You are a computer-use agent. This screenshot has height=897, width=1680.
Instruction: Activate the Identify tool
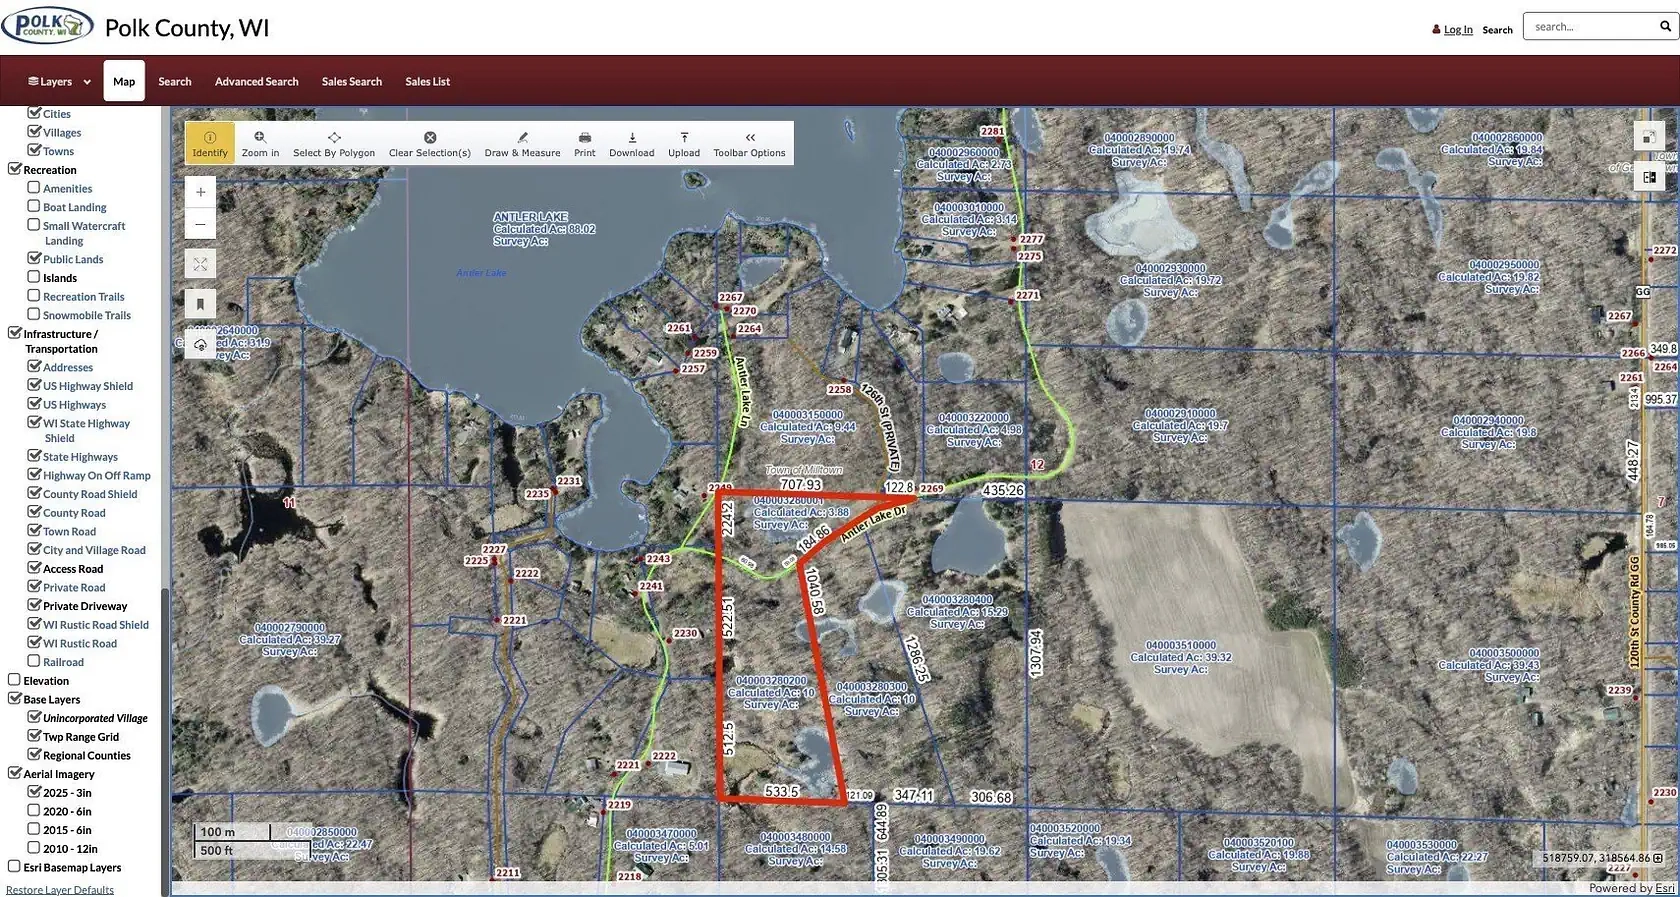coord(209,143)
